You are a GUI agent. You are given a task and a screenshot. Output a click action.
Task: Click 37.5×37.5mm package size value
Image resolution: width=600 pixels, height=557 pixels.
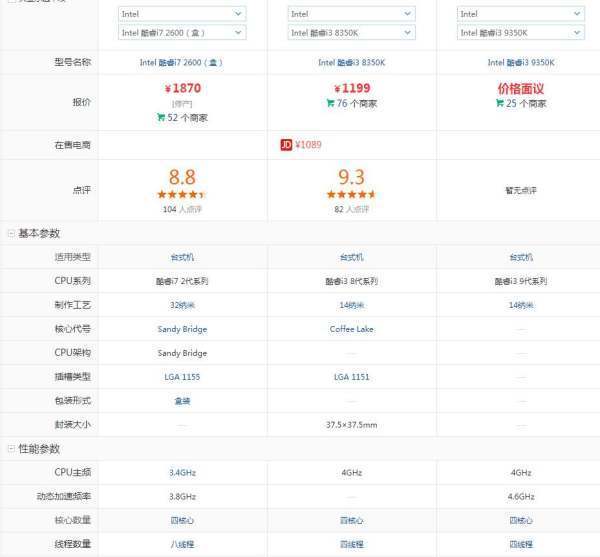coord(351,425)
